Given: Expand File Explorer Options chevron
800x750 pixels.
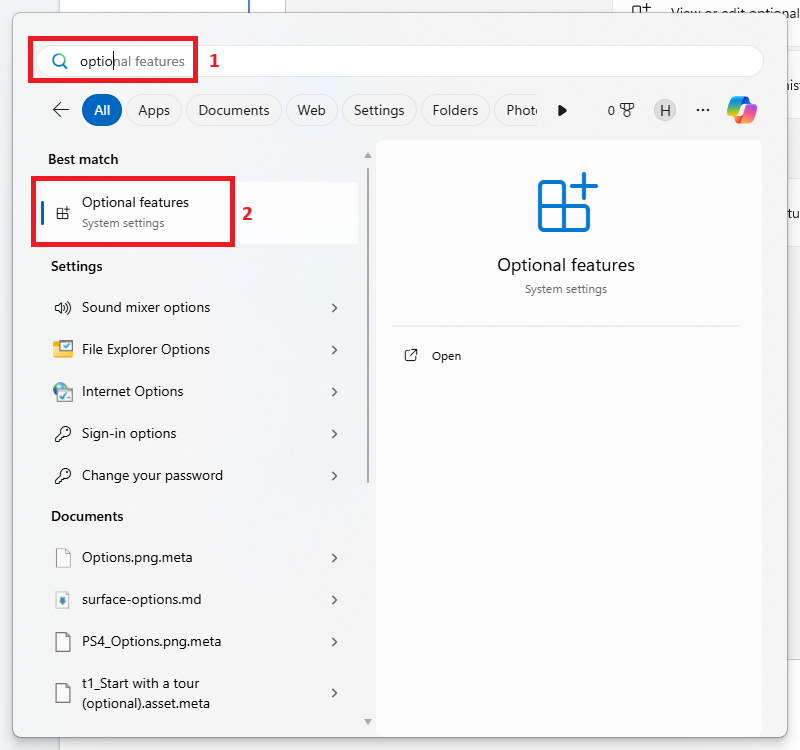Looking at the screenshot, I should (334, 349).
